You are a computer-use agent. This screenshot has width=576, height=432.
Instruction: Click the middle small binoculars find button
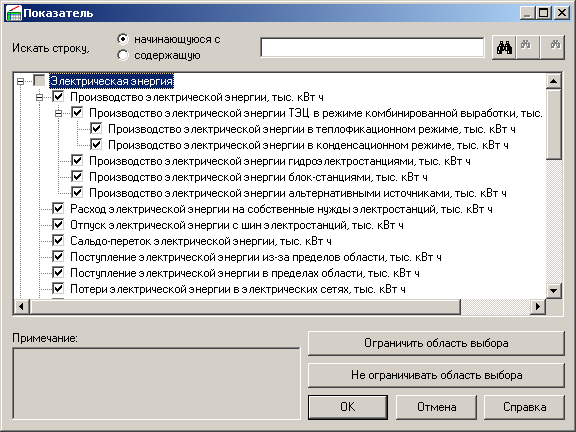click(528, 48)
